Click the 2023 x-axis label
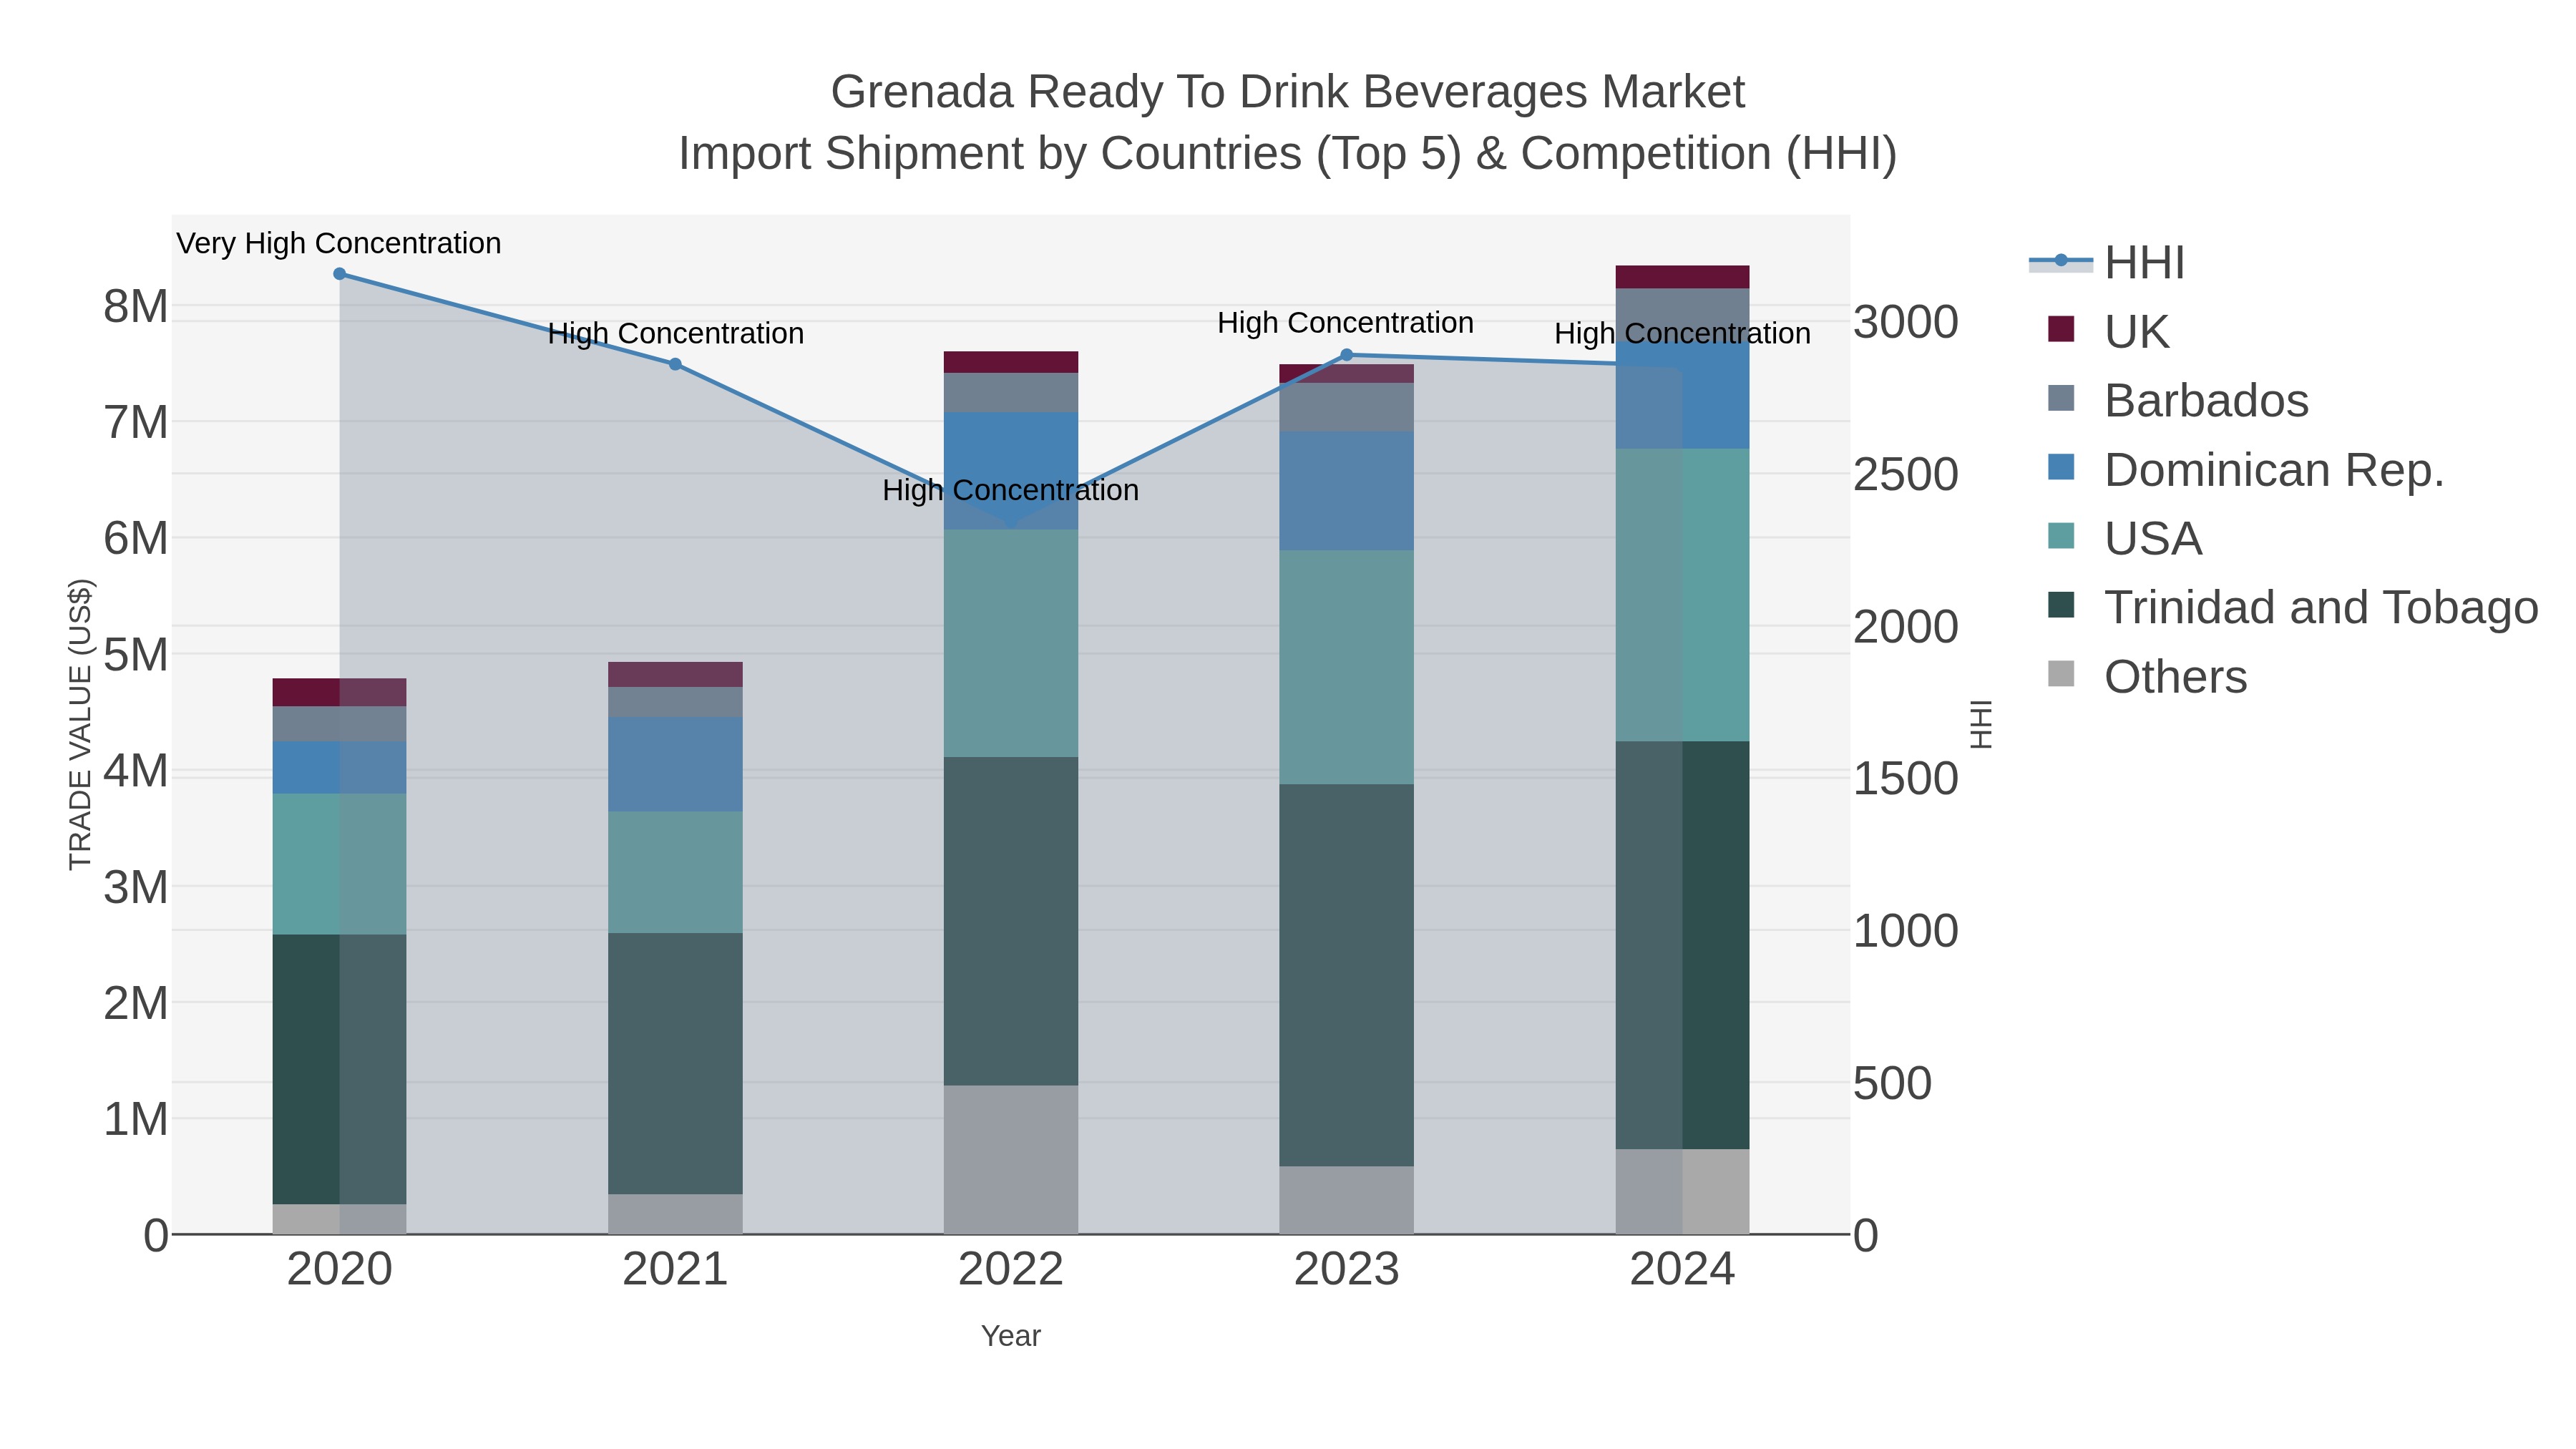Viewport: 2576px width, 1449px height. coord(1347,1270)
